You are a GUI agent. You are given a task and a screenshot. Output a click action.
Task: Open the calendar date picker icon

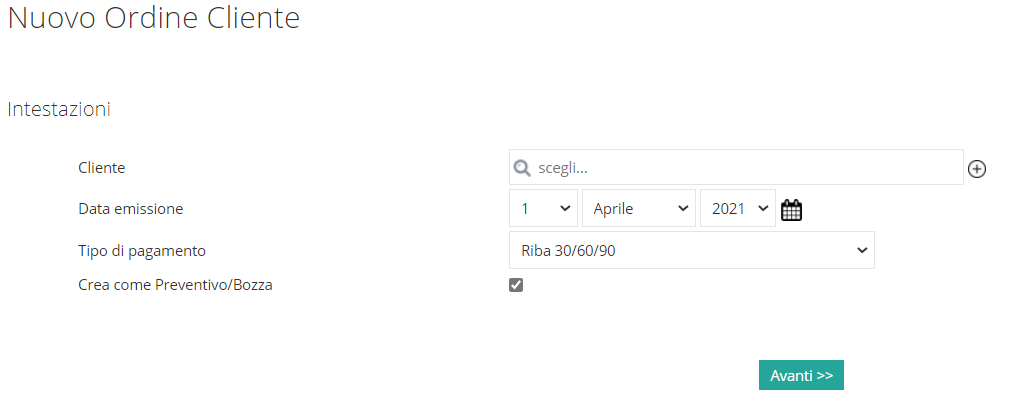pos(791,210)
